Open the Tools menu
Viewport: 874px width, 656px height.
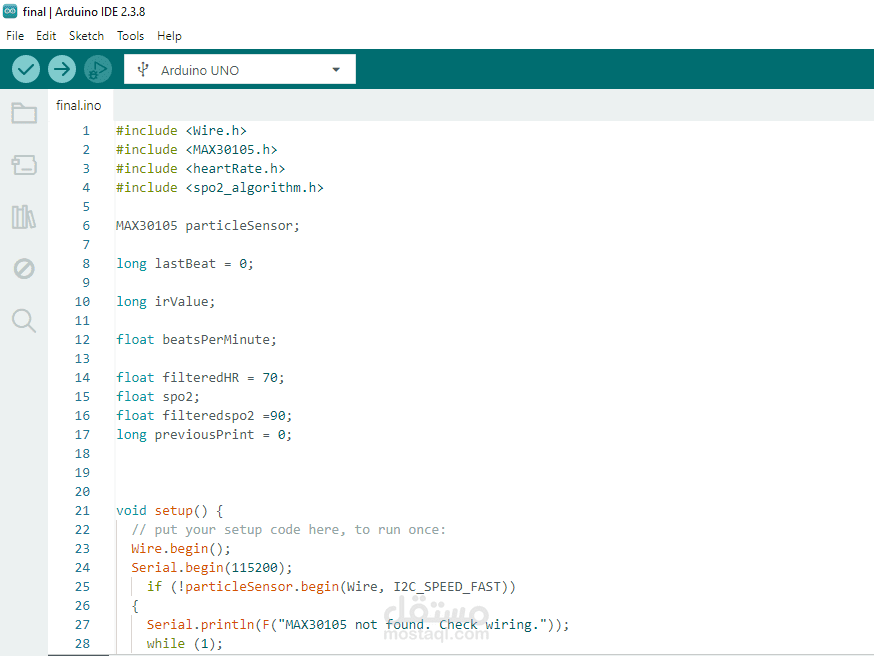pos(130,36)
